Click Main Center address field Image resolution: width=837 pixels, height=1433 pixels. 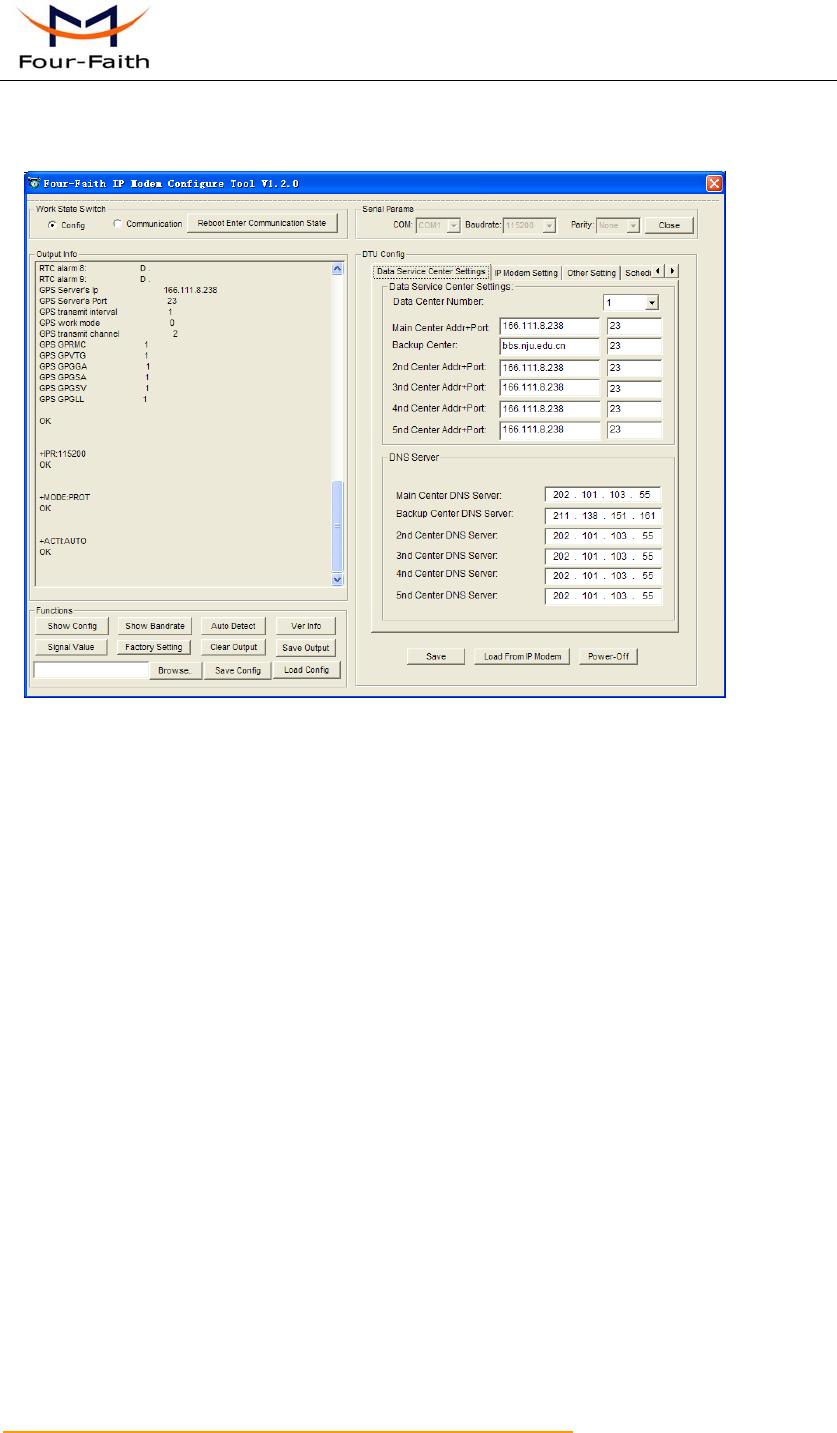(549, 326)
